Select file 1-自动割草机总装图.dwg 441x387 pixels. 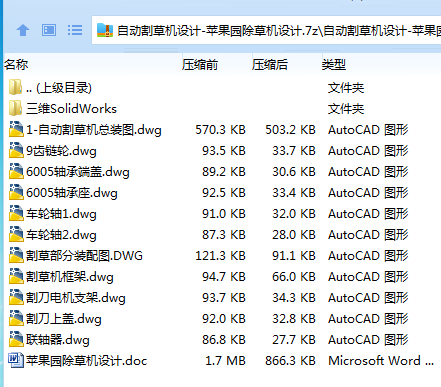point(94,130)
